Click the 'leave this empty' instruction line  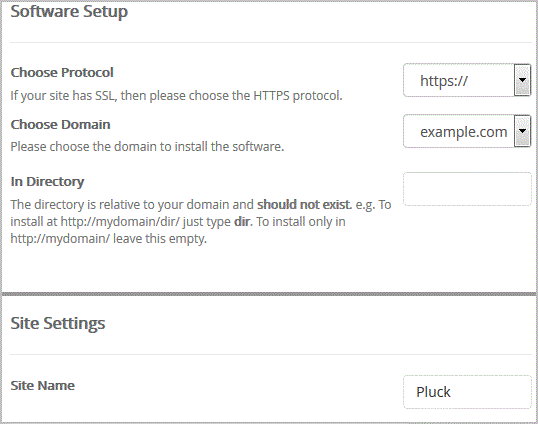(x=109, y=238)
